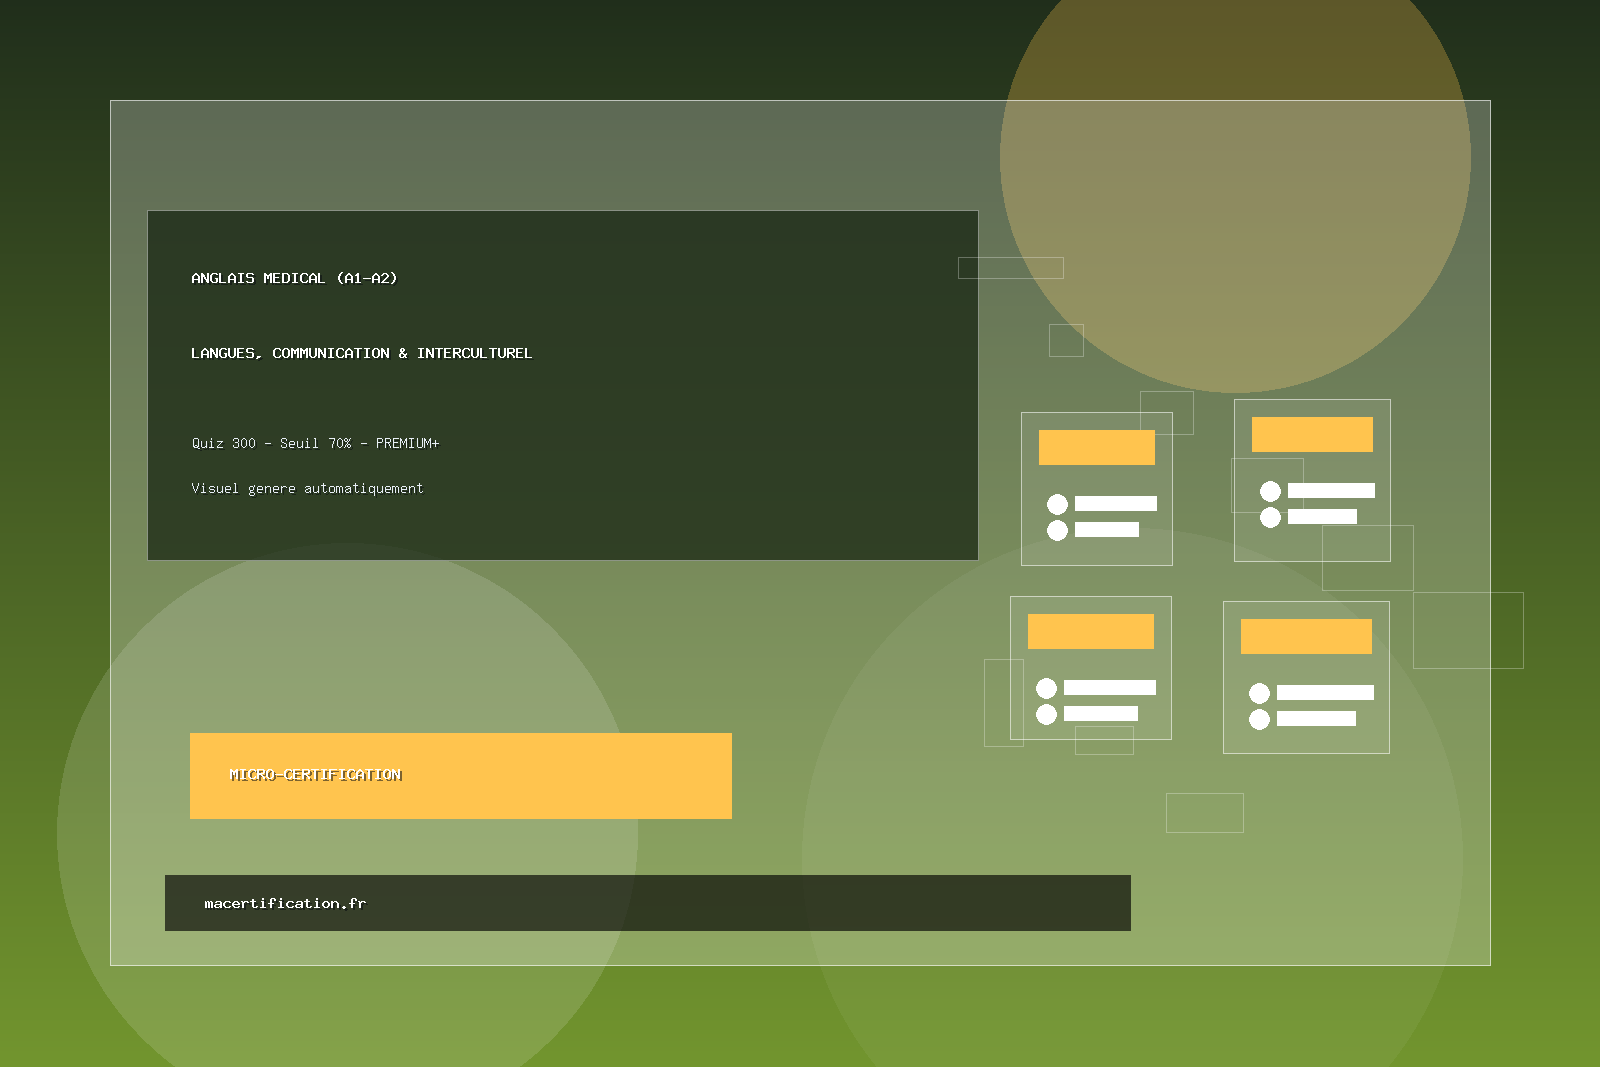
Task: Select second radio option in bottom-right quiz card
Action: pyautogui.click(x=1259, y=719)
